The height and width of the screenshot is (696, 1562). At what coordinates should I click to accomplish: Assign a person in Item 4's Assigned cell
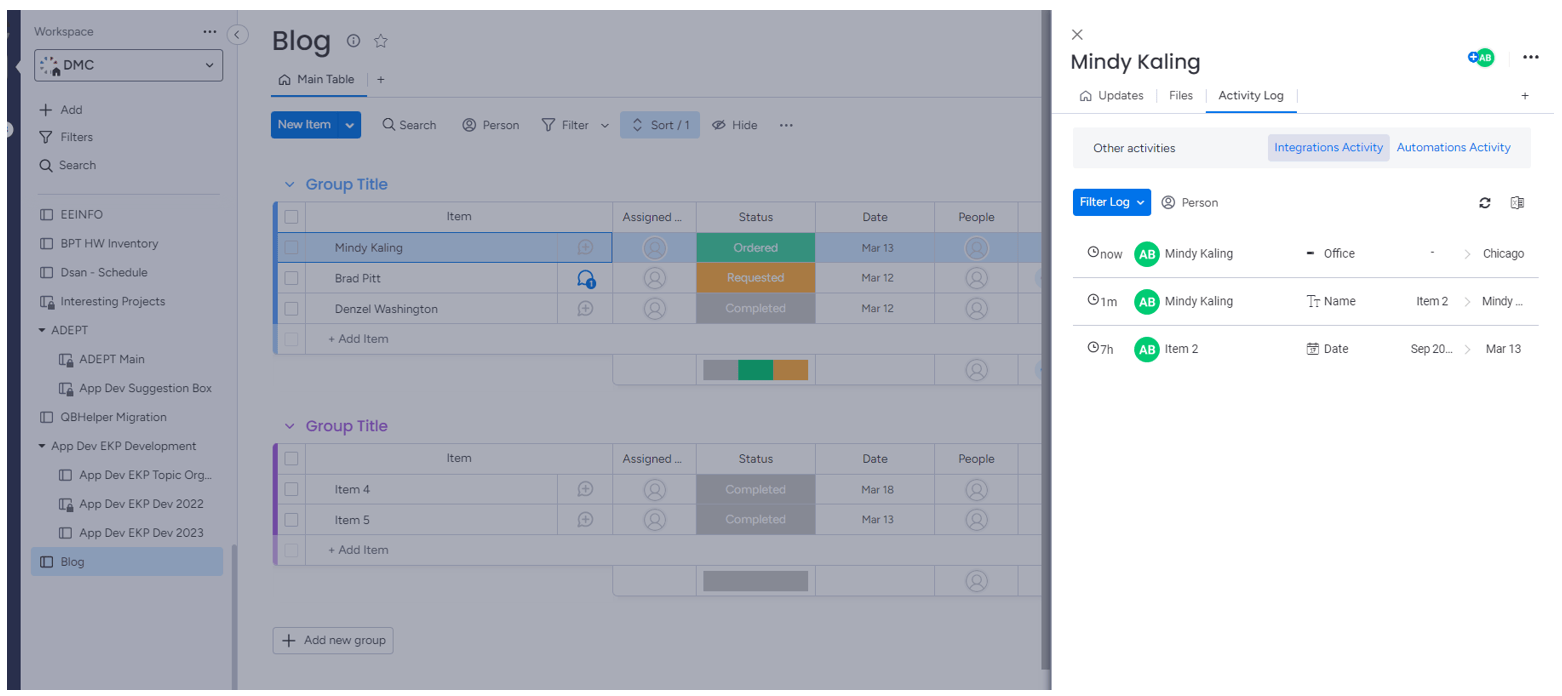pos(654,489)
